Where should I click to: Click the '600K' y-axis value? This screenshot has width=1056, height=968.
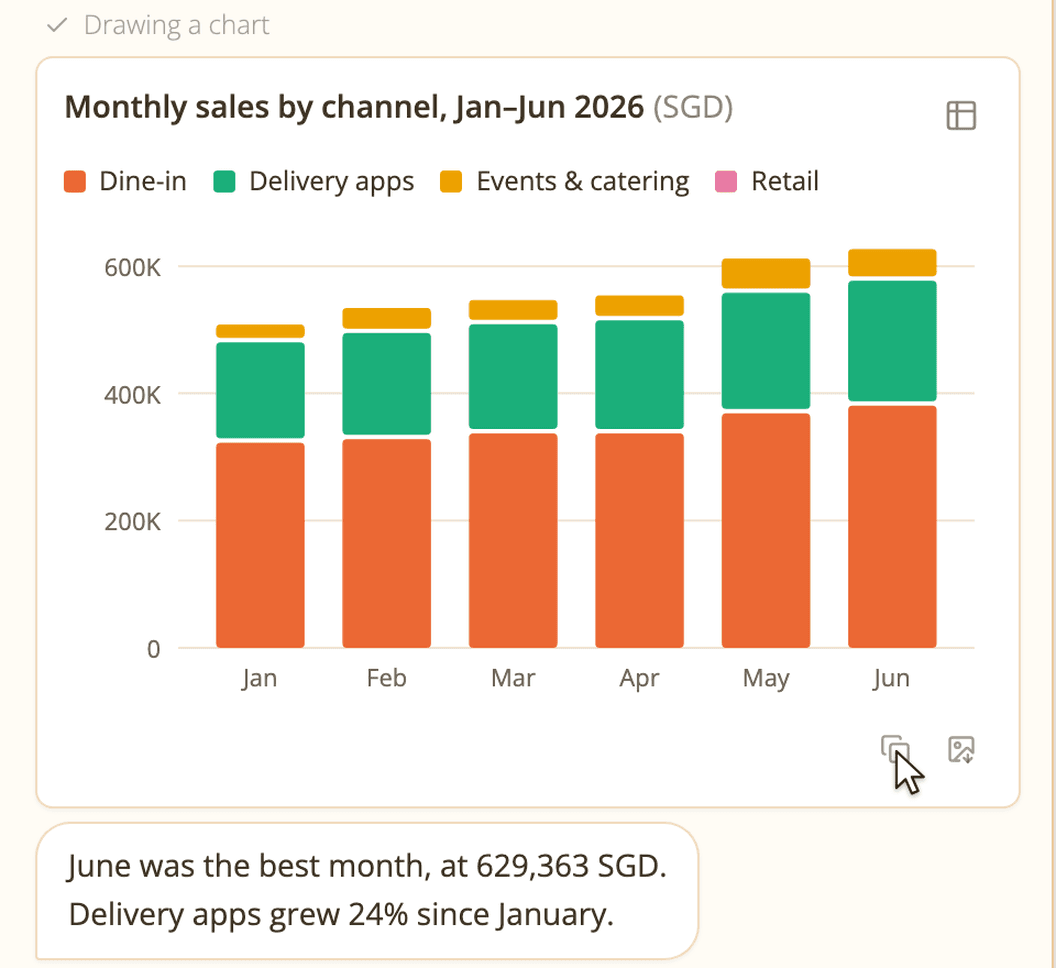tap(132, 267)
